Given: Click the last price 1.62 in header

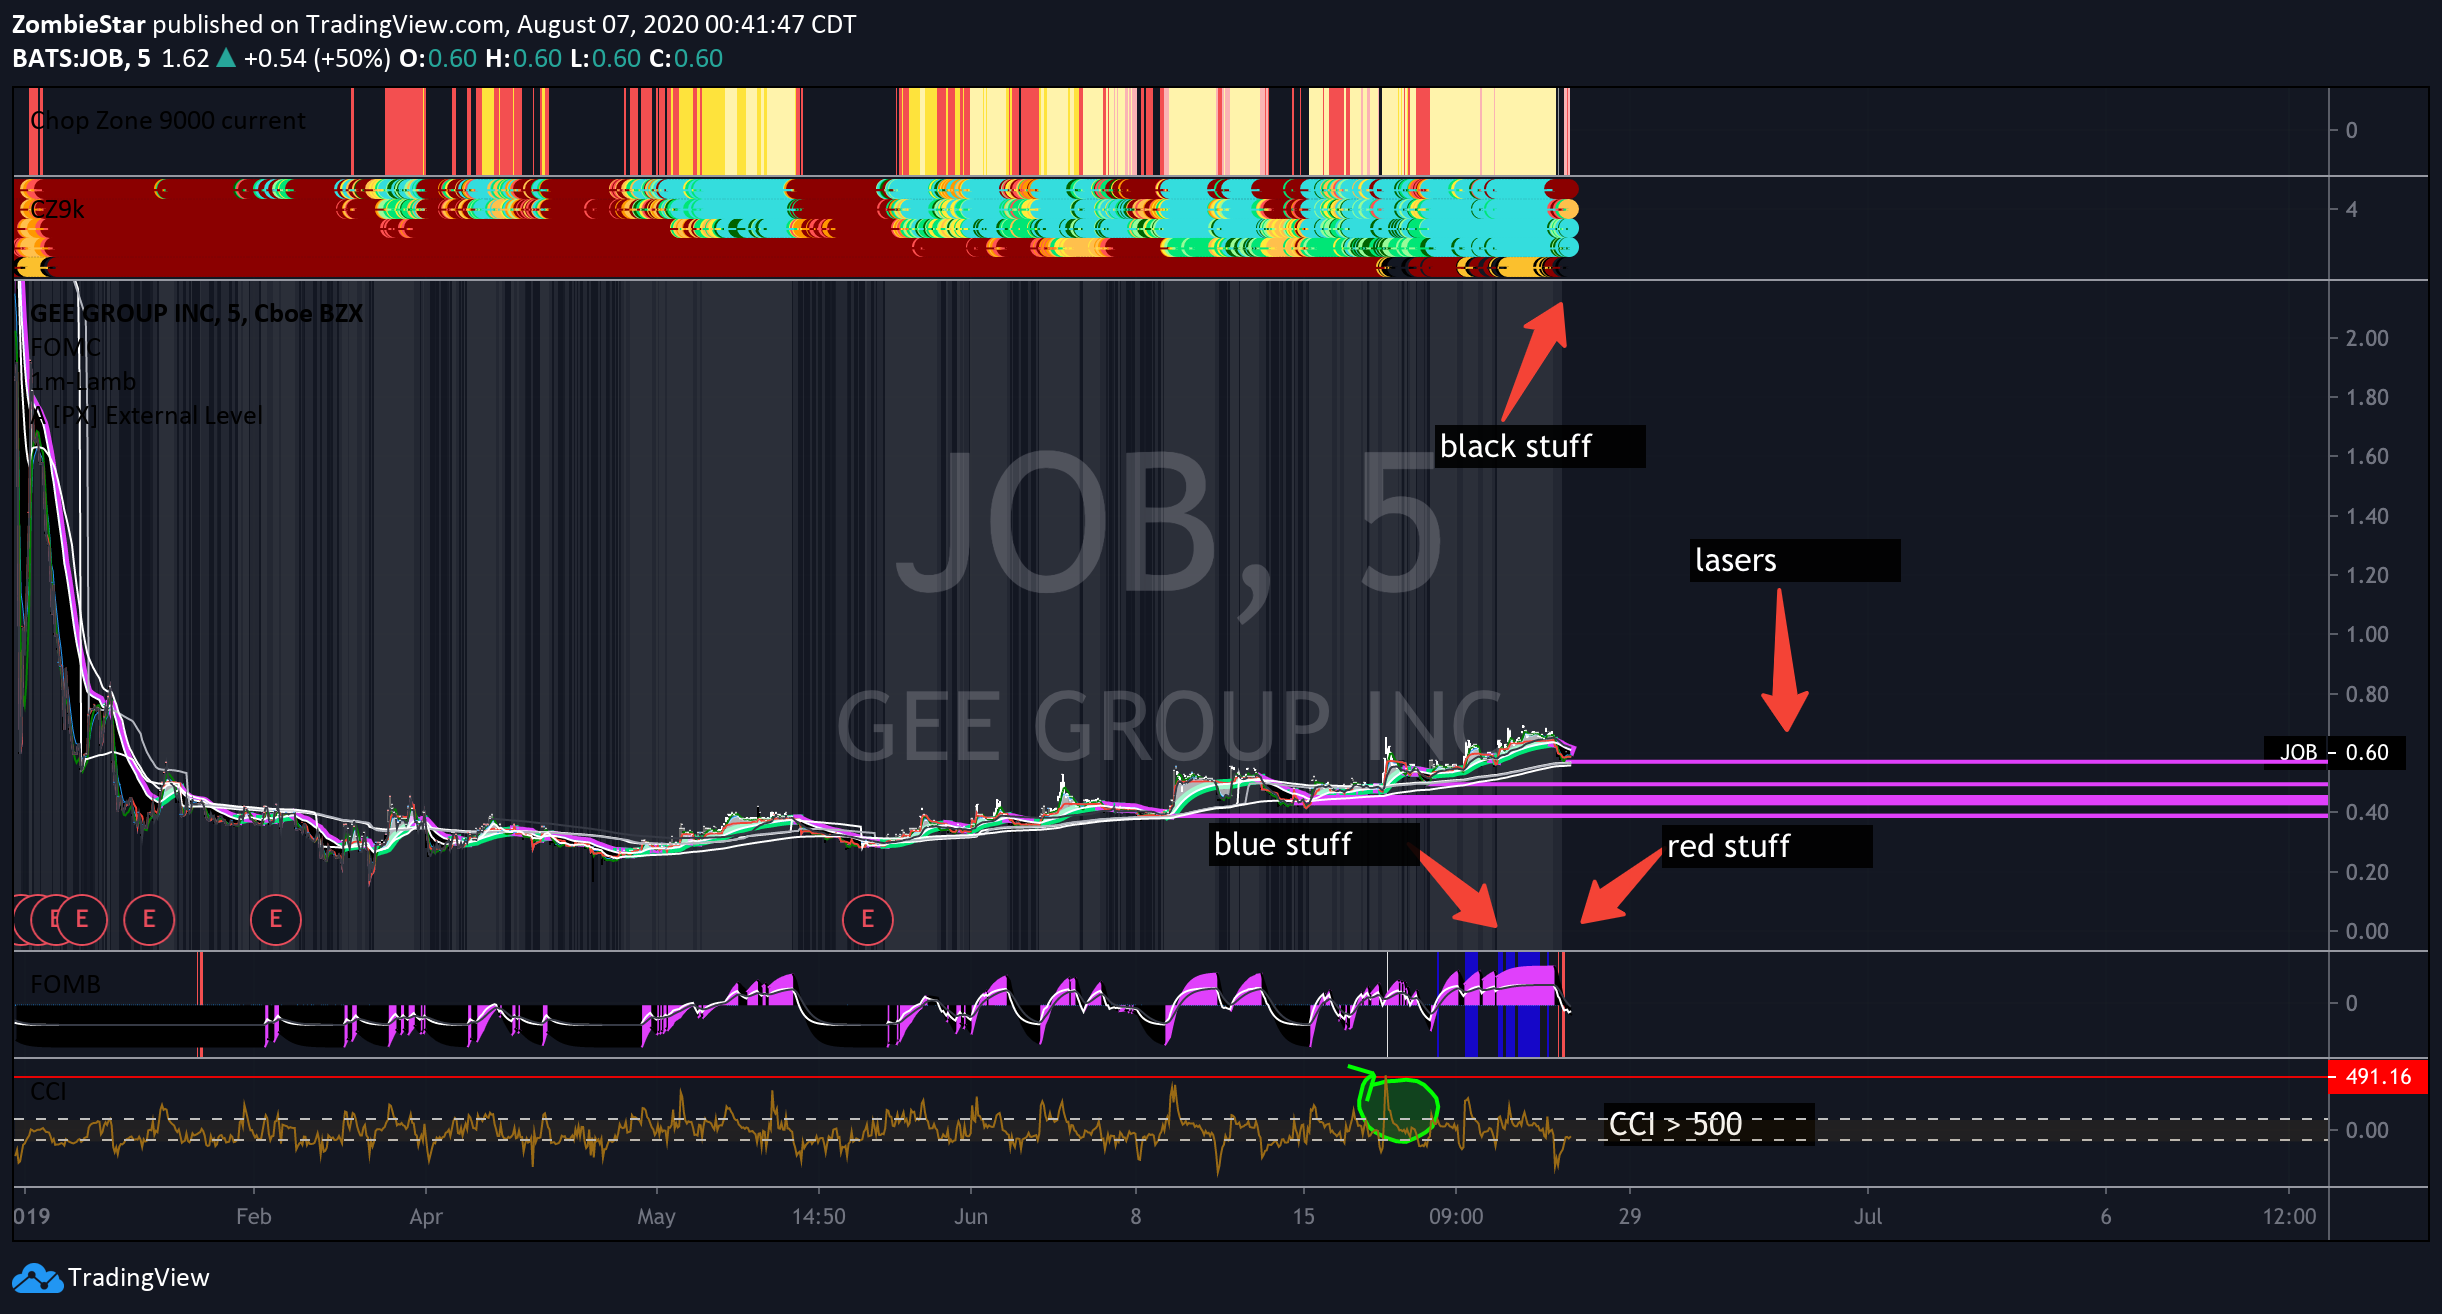Looking at the screenshot, I should pos(185,58).
